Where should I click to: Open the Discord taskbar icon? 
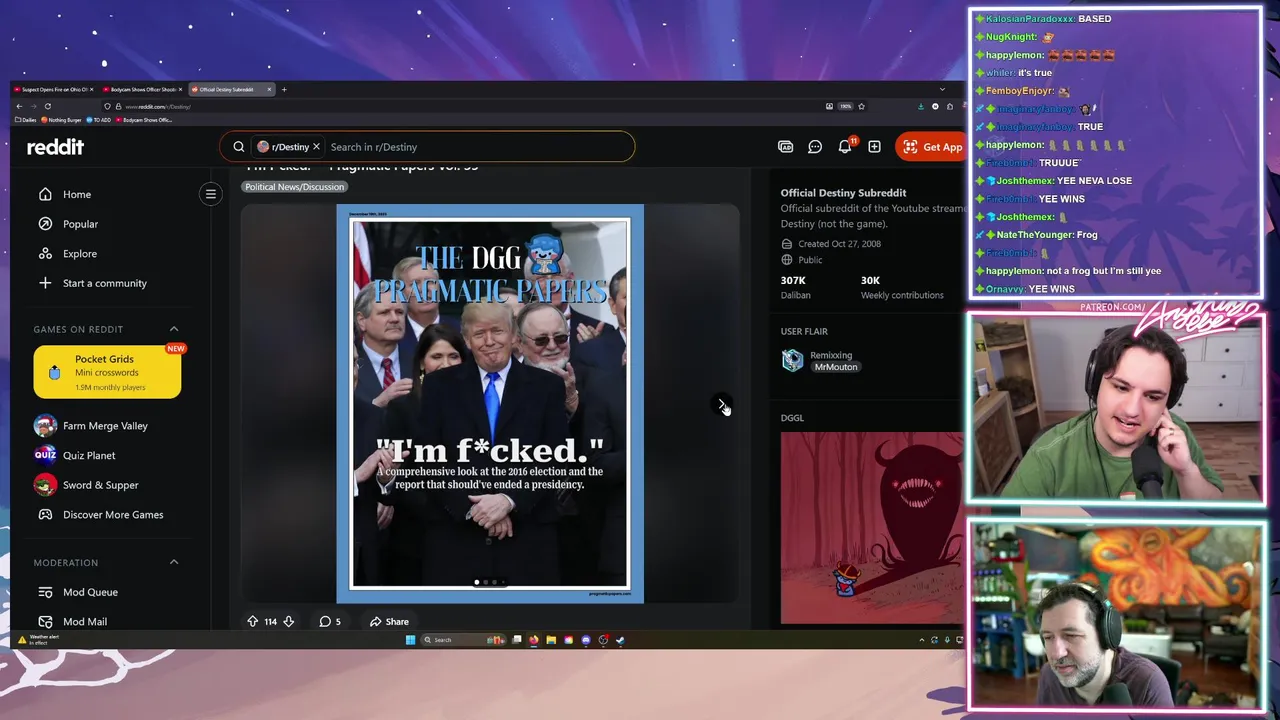coord(586,640)
